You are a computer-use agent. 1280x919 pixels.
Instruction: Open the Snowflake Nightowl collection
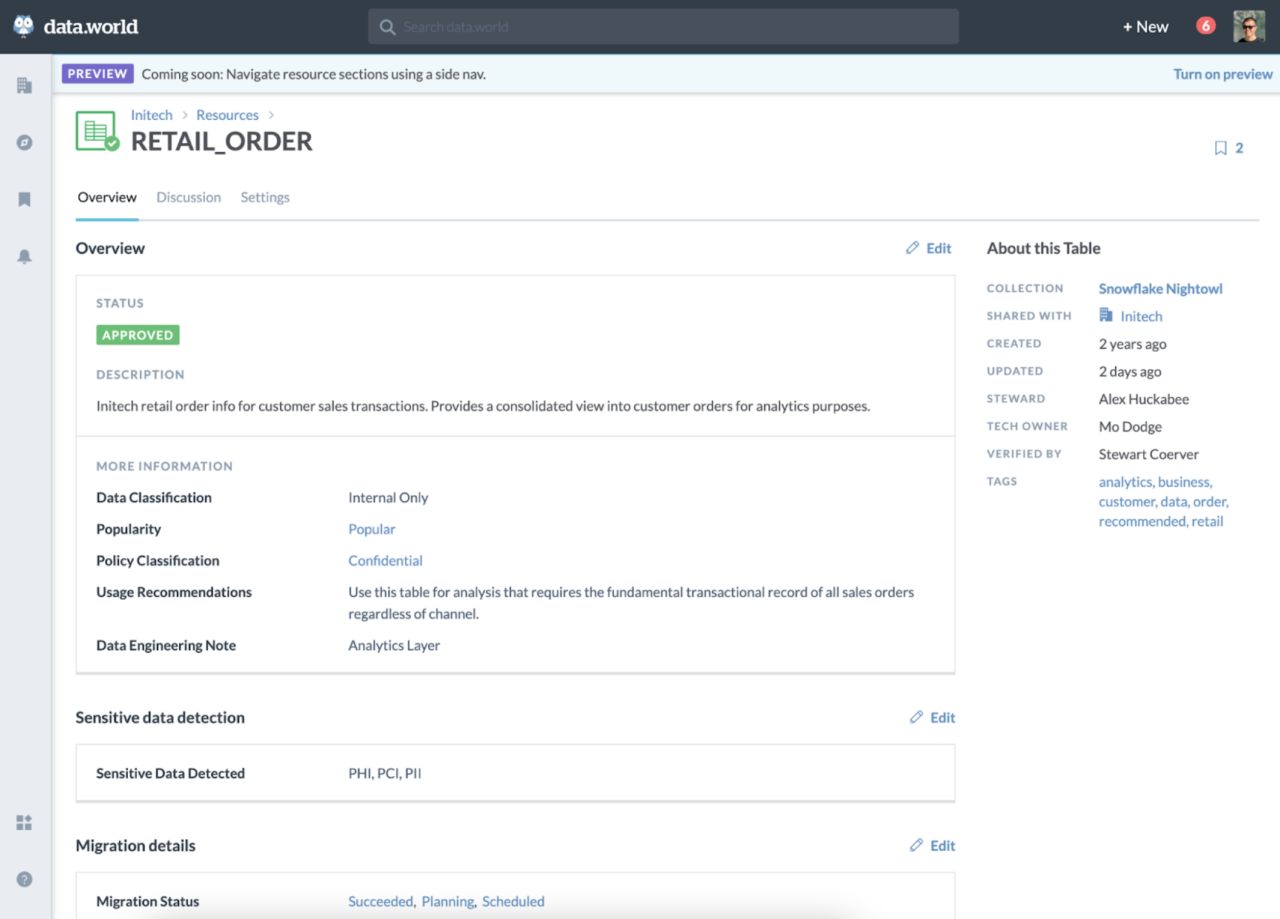coord(1161,288)
